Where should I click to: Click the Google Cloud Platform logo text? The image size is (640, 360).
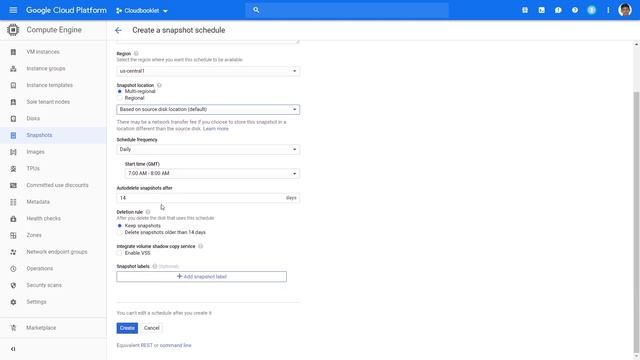coord(66,10)
